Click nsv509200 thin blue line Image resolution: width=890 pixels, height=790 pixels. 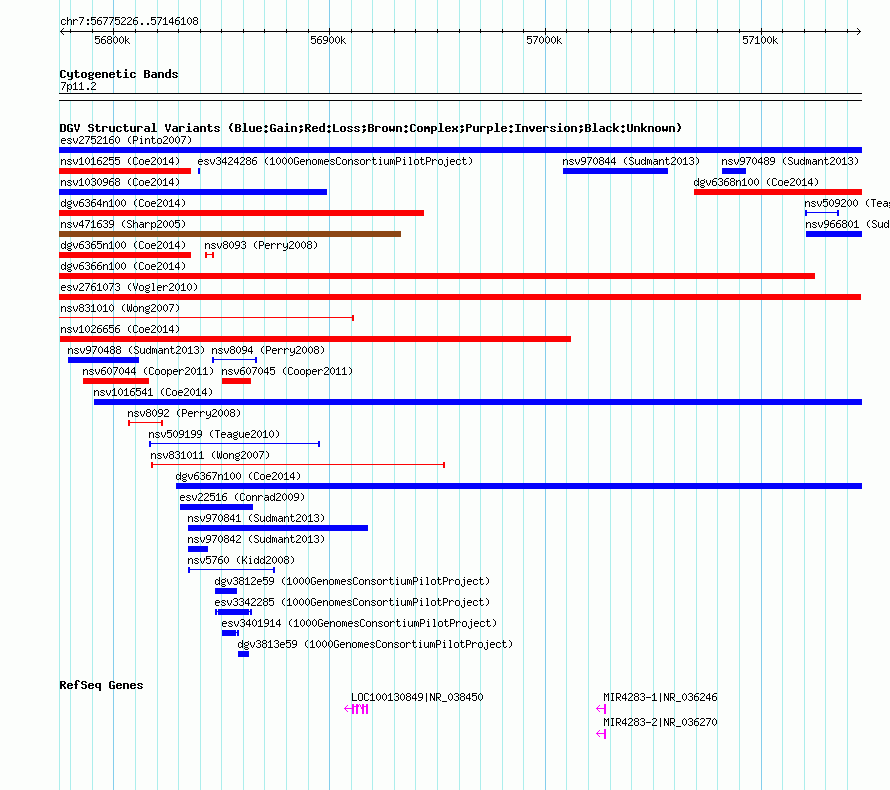click(x=822, y=213)
